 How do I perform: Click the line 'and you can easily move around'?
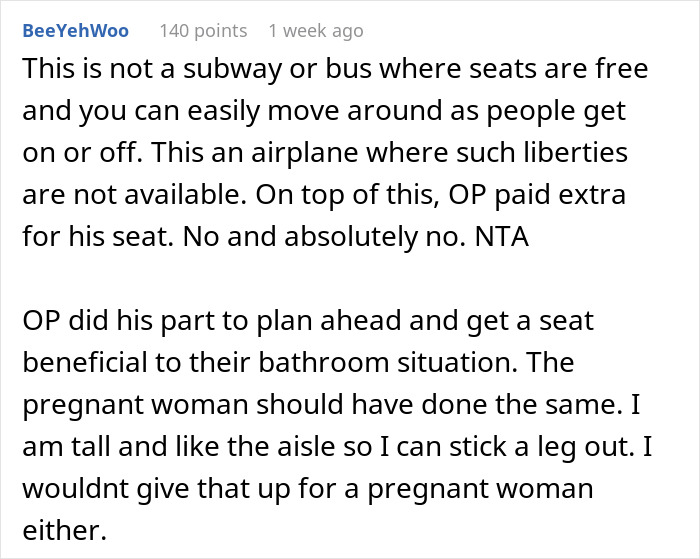[x=324, y=111]
